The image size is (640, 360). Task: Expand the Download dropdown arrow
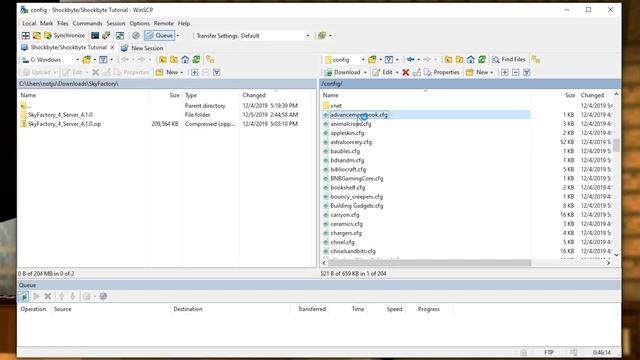coord(365,72)
